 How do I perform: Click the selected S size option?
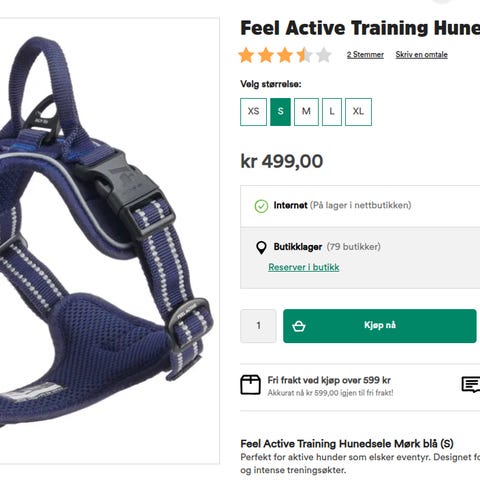[x=280, y=112]
